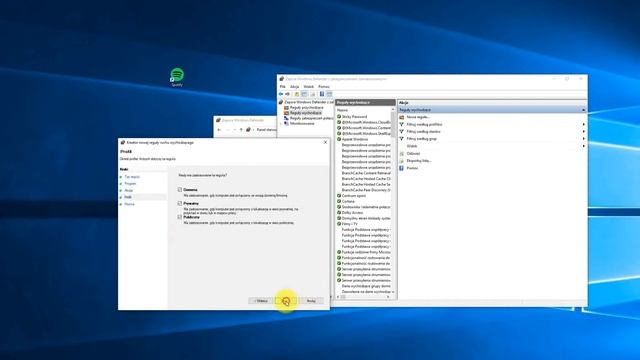Go to Typ reguły wizard step
This screenshot has height=360, width=640.
click(132, 177)
